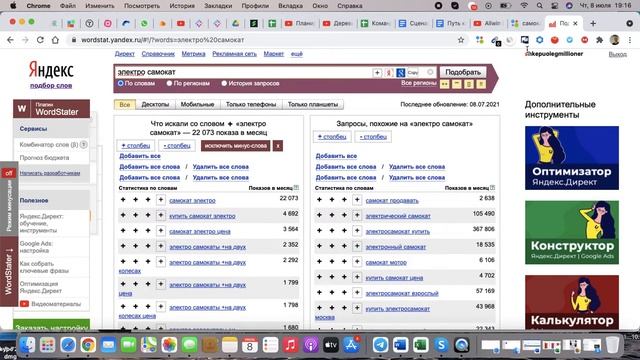Click the question mark next to Комбинатор слов
Viewport: 640px width, 360px height.
click(x=84, y=144)
